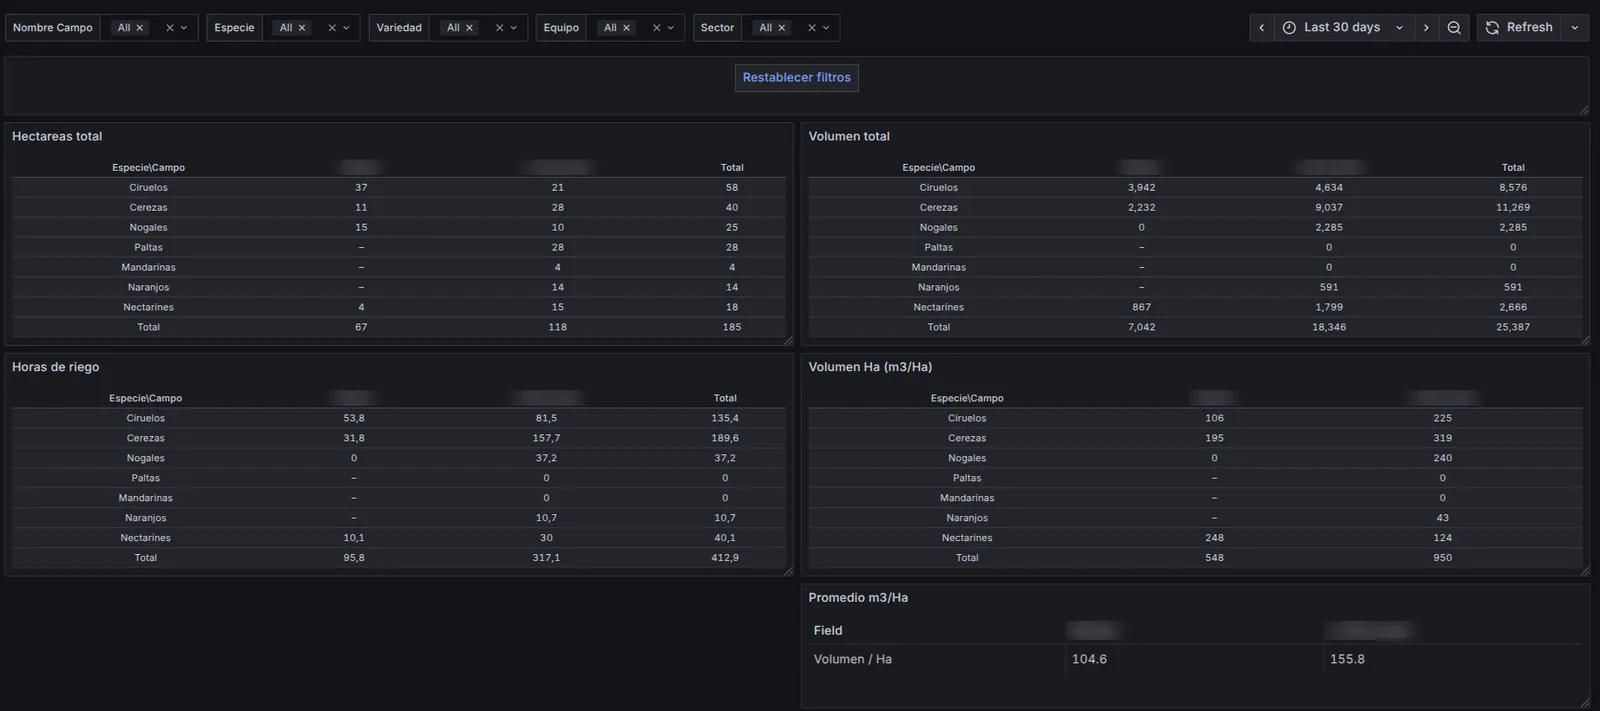
Task: Click the Promedio m3/Ha panel title
Action: 858,598
